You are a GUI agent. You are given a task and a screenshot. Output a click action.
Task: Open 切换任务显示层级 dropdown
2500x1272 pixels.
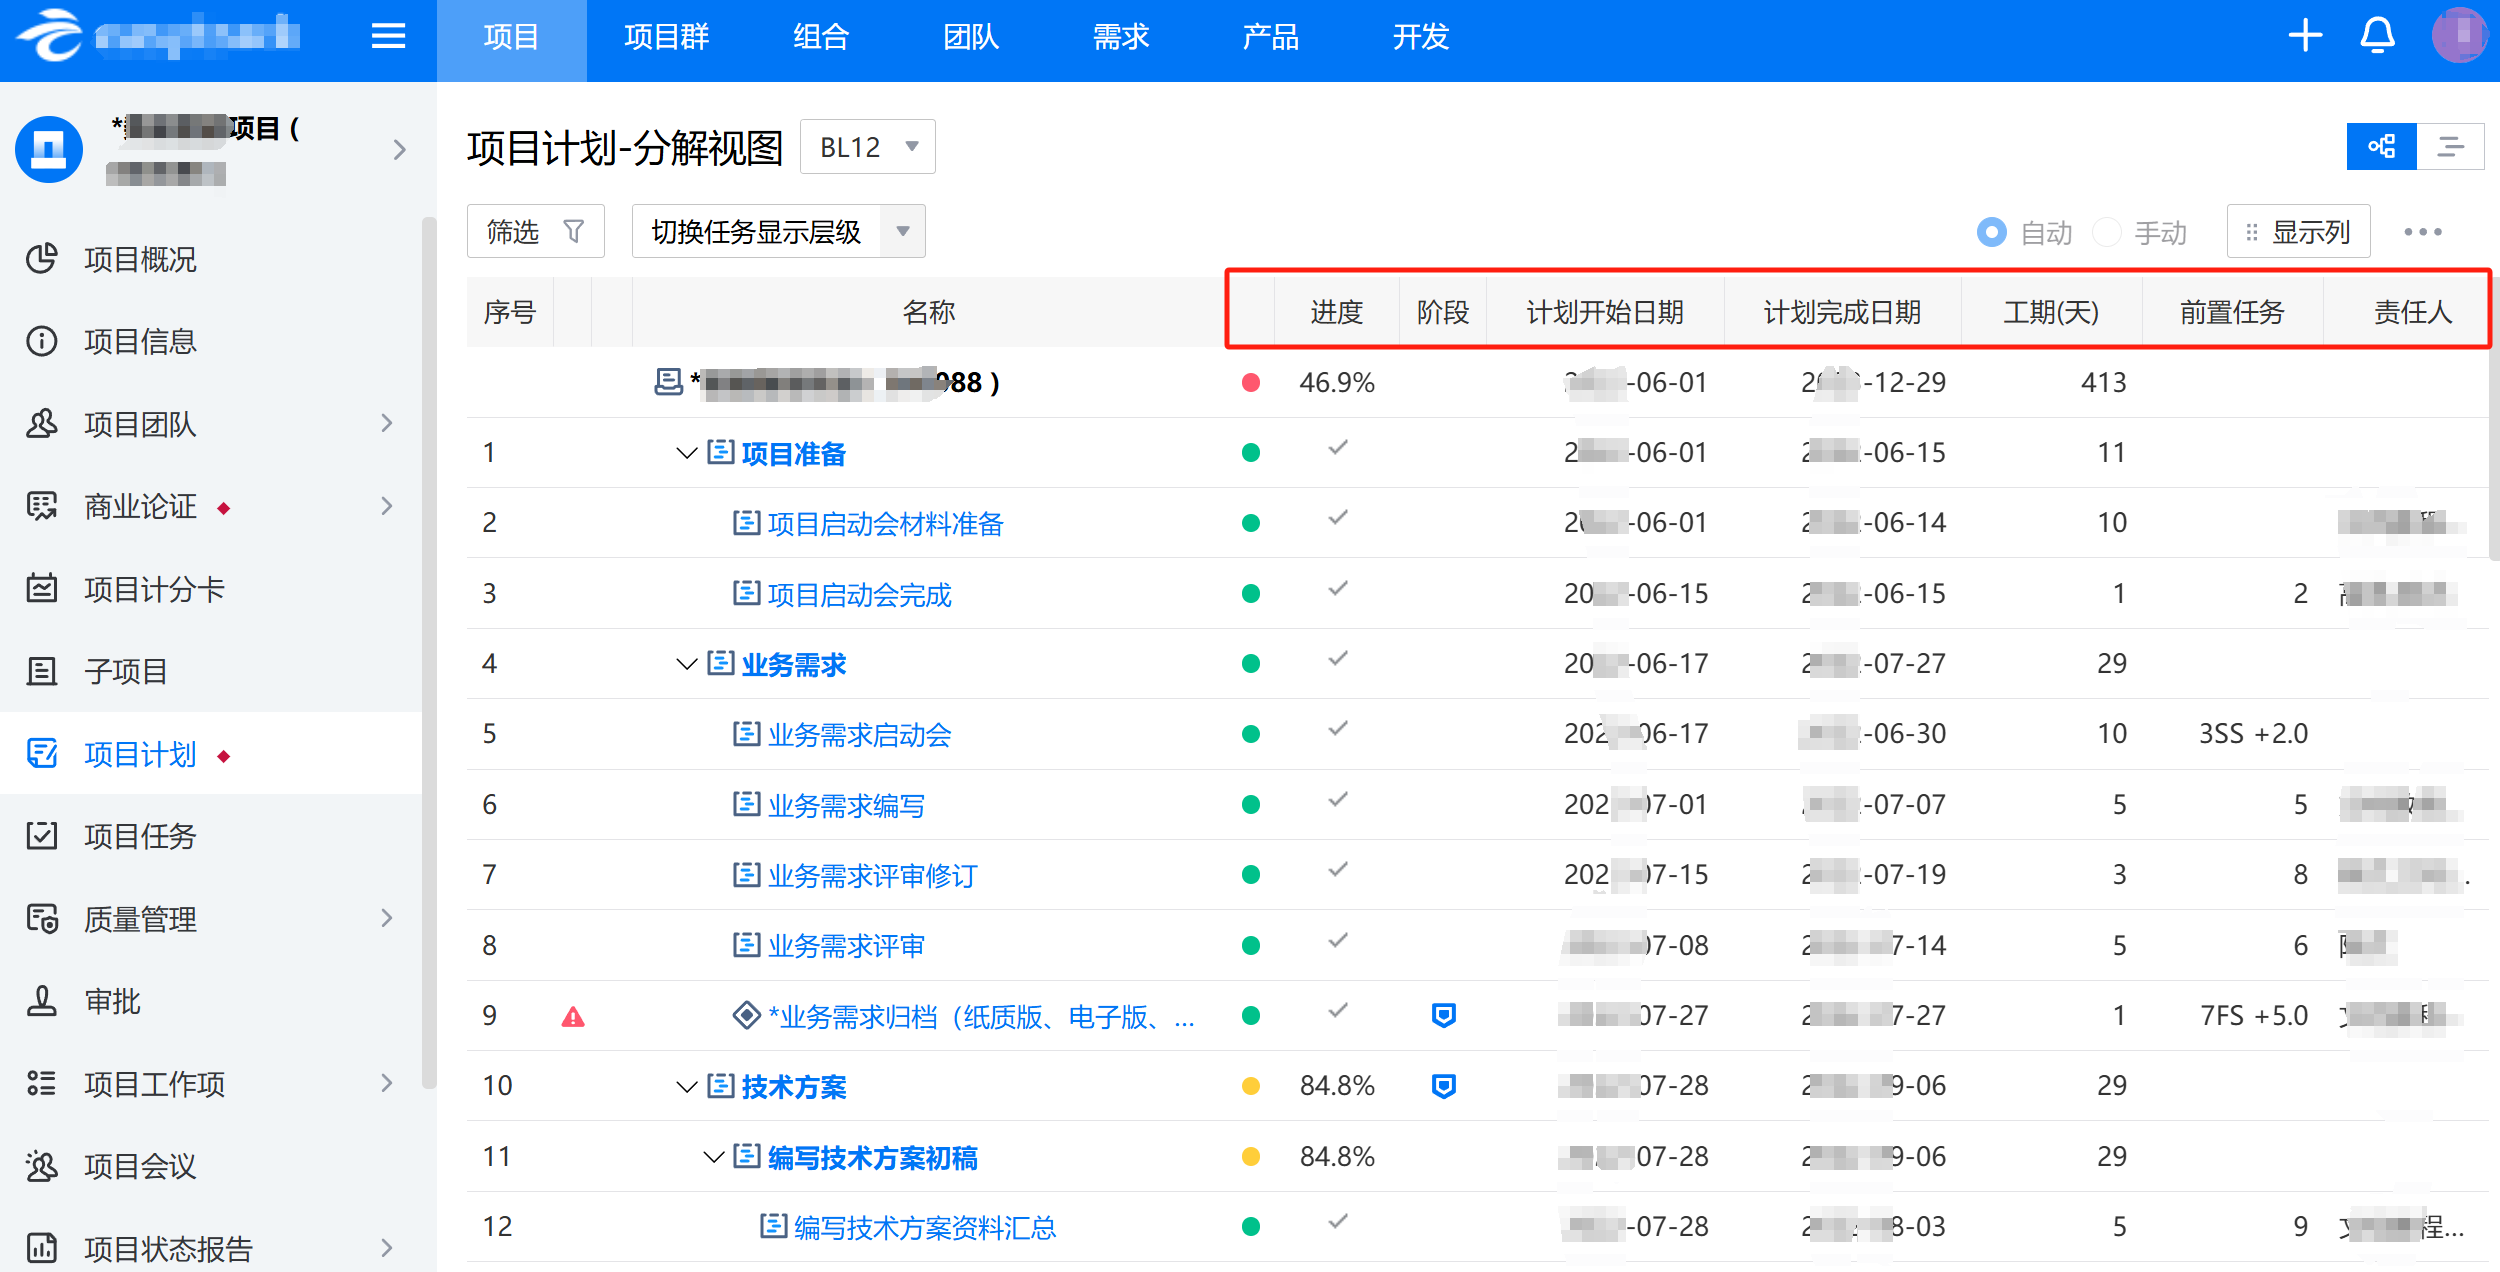point(778,232)
